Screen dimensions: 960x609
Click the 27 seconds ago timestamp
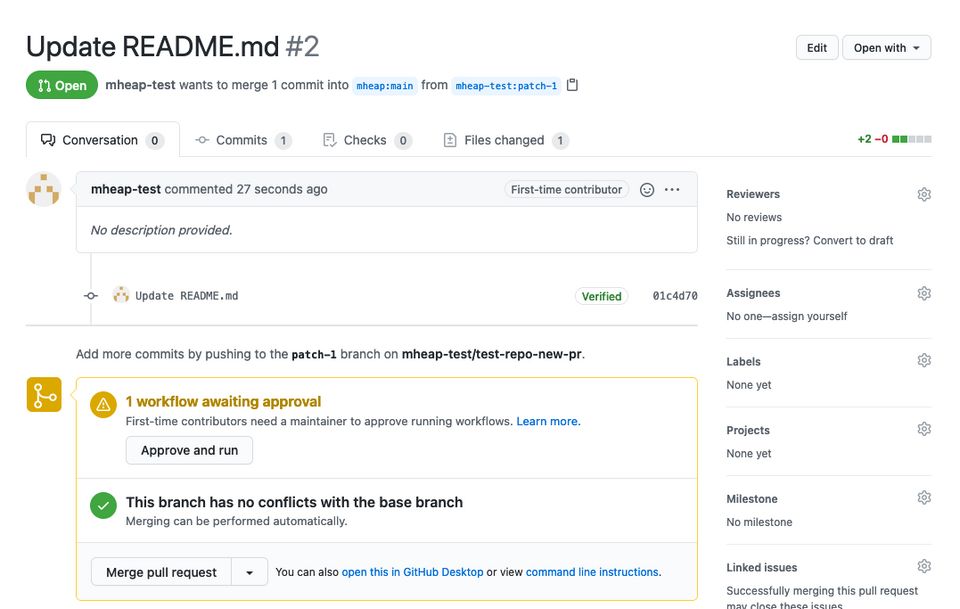[282, 189]
